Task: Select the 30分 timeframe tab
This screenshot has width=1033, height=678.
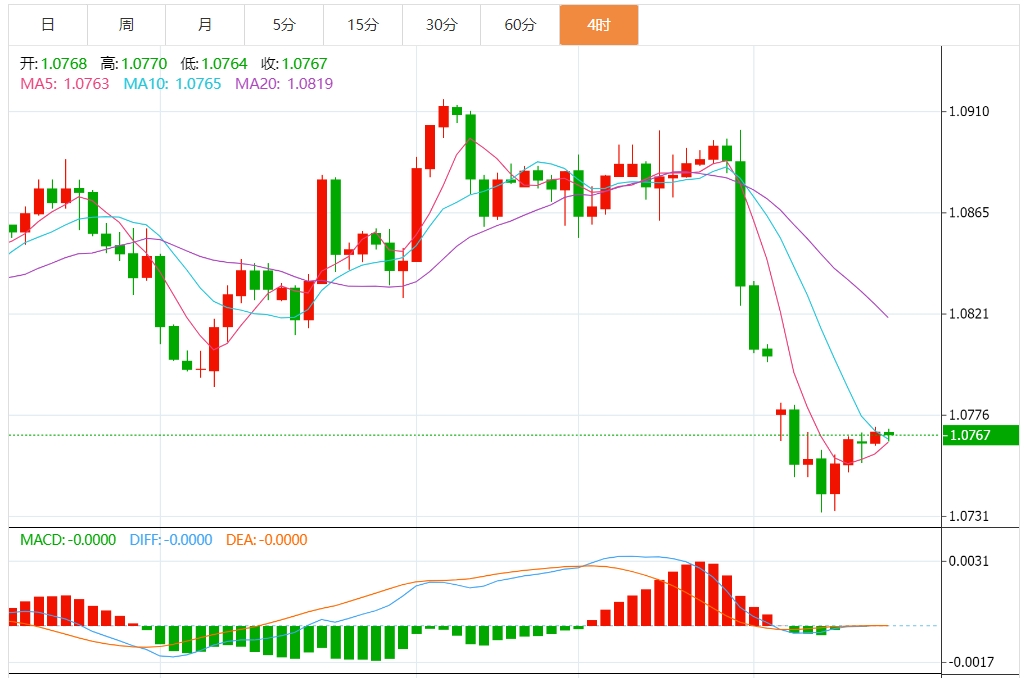Action: click(441, 25)
